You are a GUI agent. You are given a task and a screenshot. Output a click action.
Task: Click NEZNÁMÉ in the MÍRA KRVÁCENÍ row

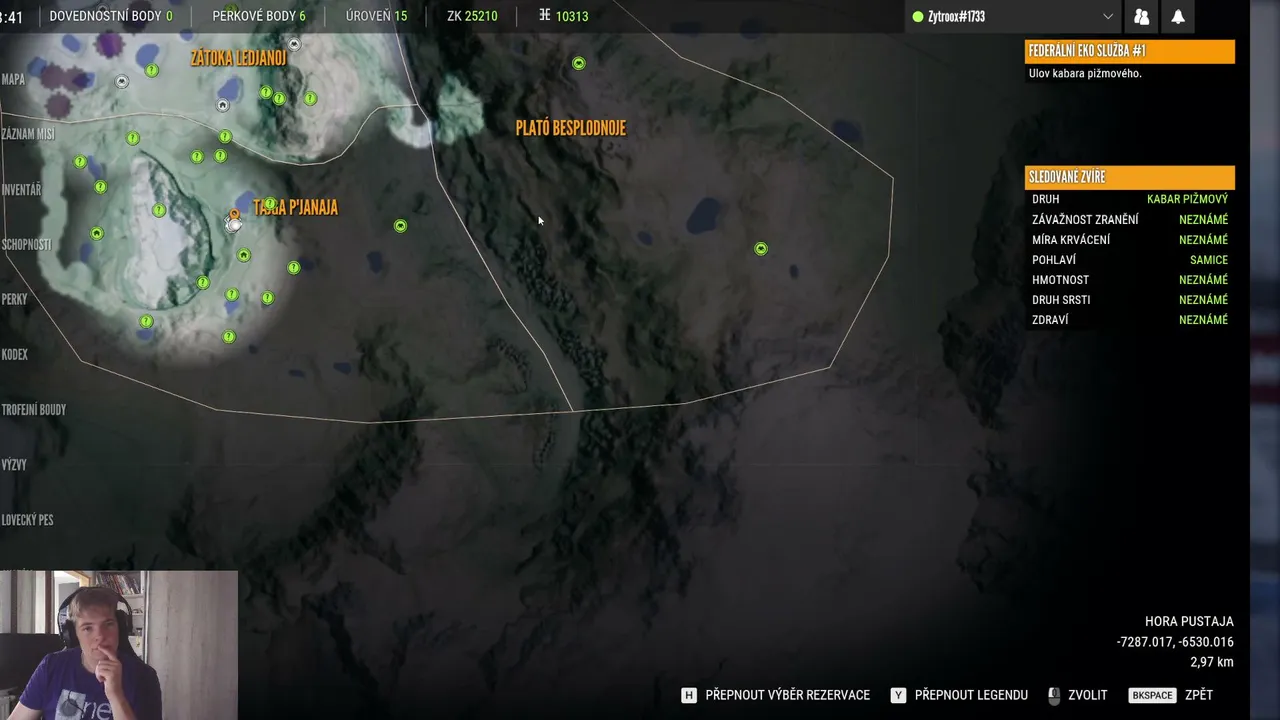tap(1203, 240)
